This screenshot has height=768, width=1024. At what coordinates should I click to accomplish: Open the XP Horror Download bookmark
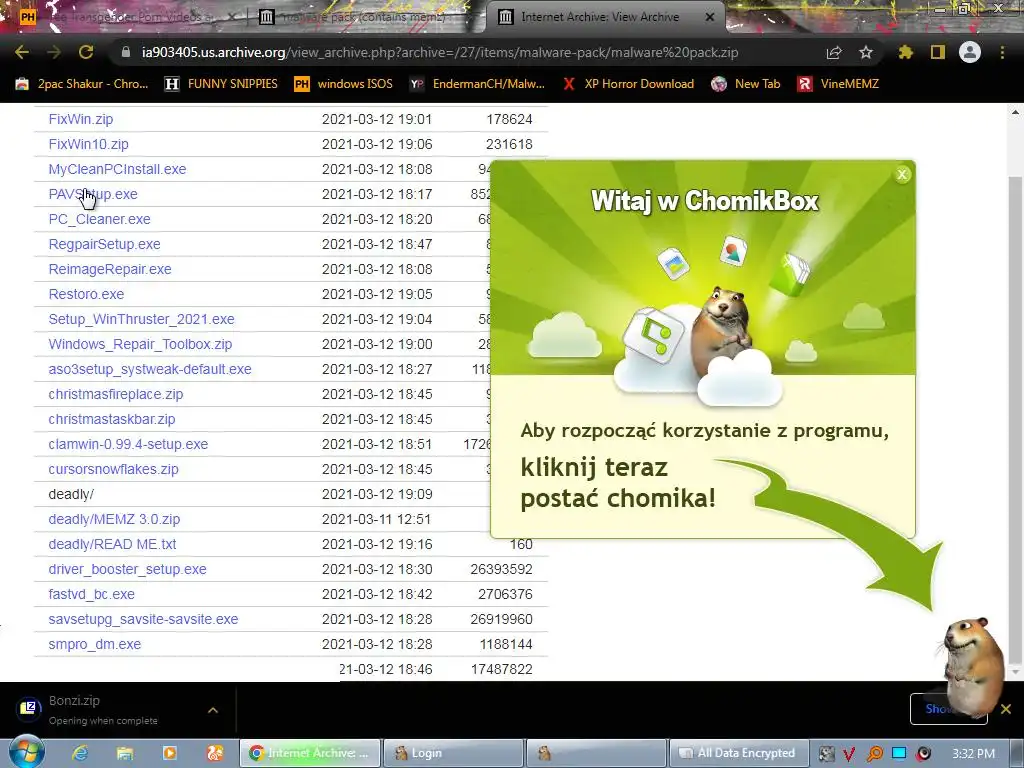(628, 84)
